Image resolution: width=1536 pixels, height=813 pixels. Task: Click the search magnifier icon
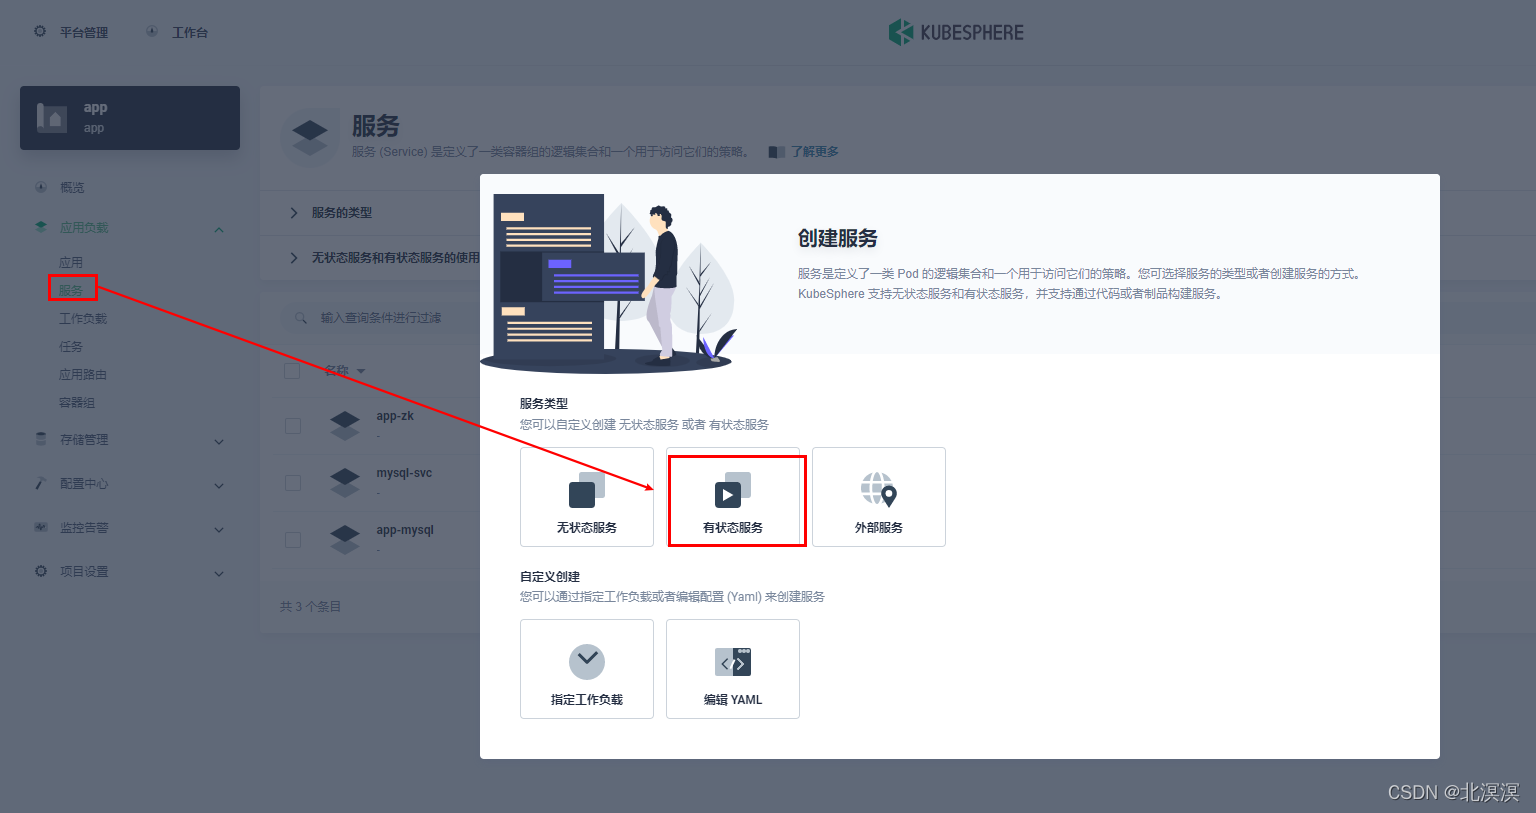[301, 318]
